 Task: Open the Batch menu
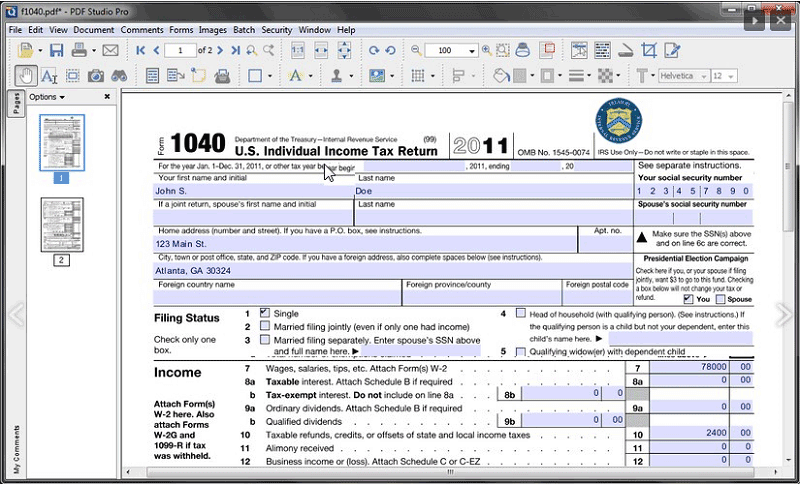pyautogui.click(x=244, y=30)
